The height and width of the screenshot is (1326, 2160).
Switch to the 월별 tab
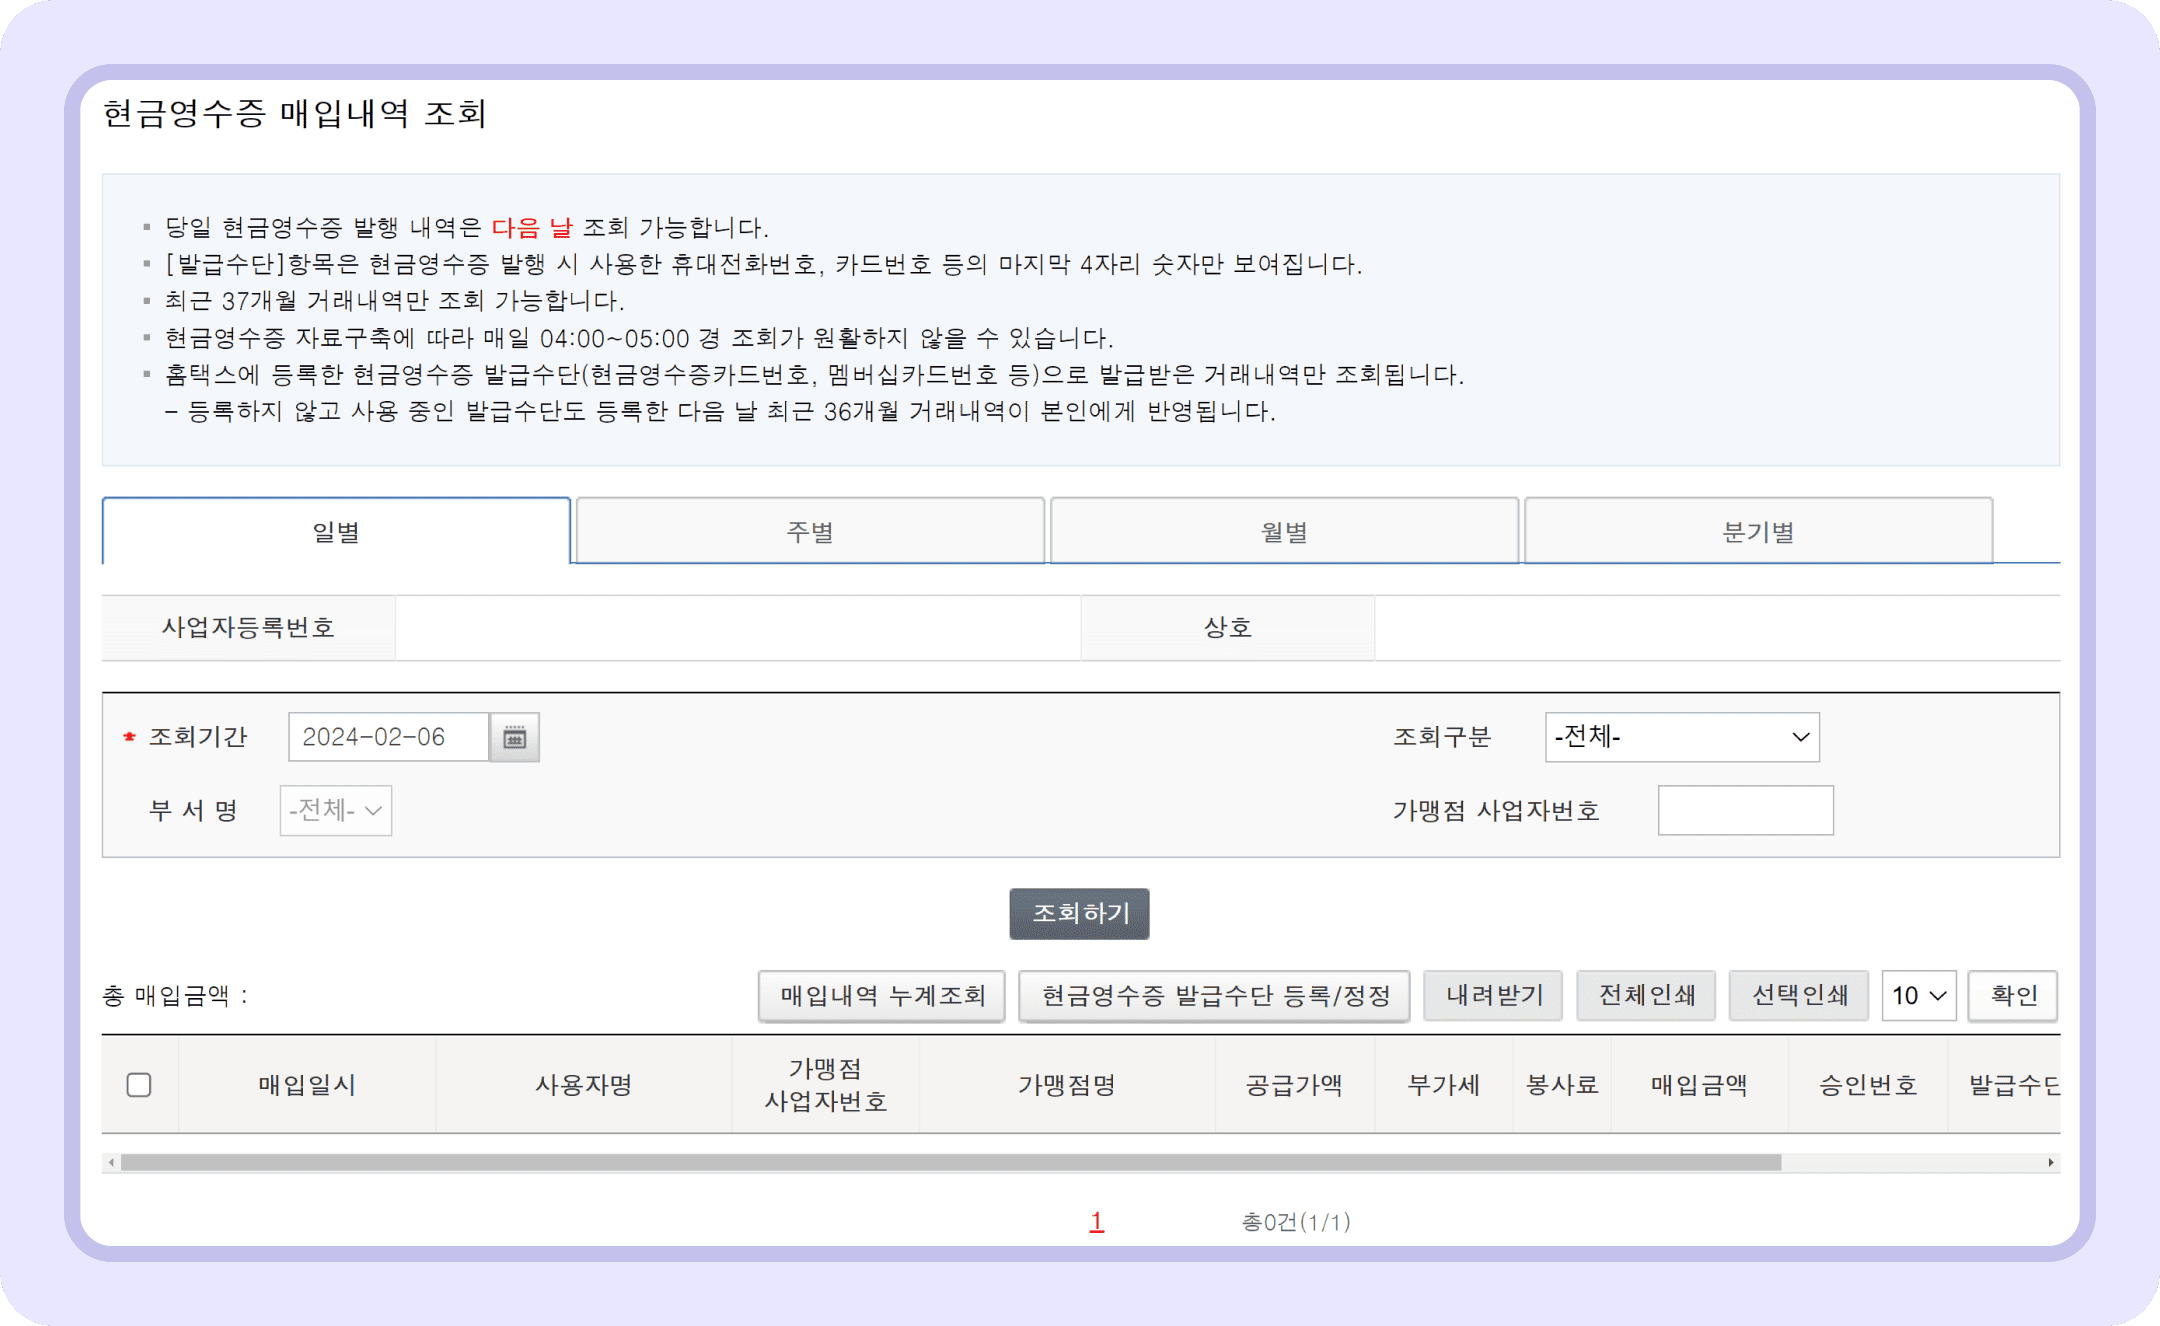[x=1283, y=531]
